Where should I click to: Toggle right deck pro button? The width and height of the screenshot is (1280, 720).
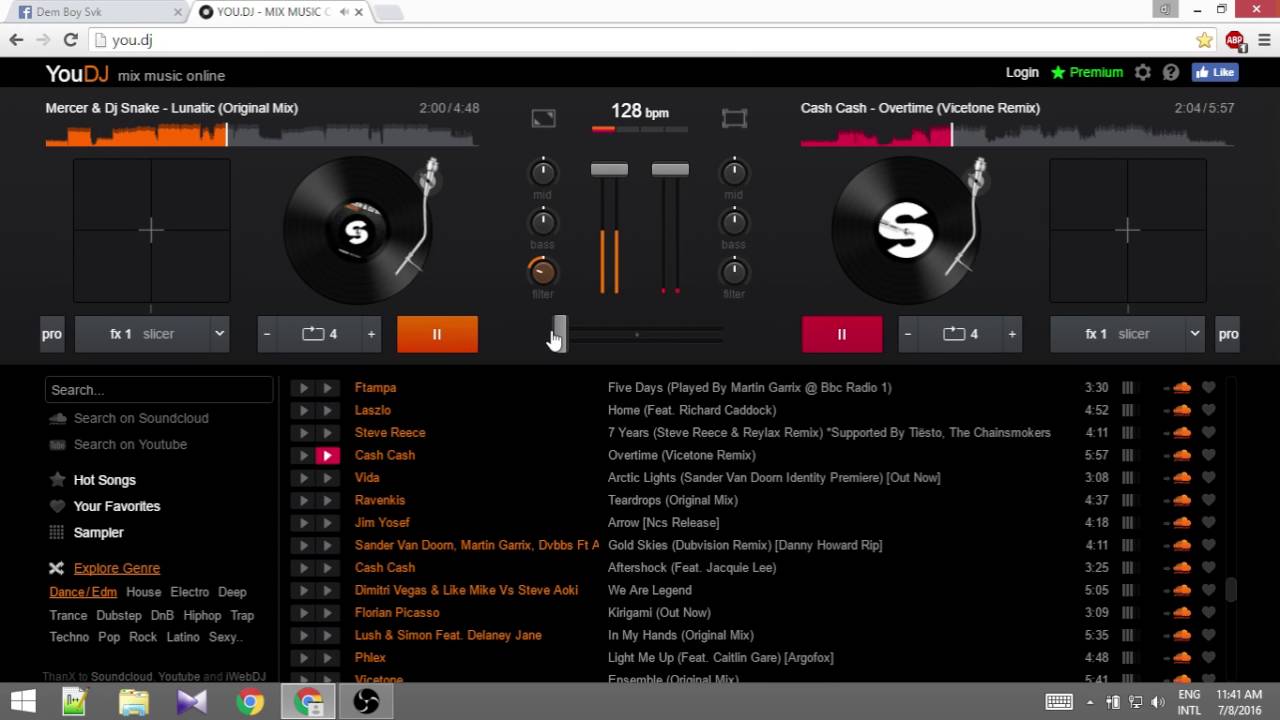1228,334
